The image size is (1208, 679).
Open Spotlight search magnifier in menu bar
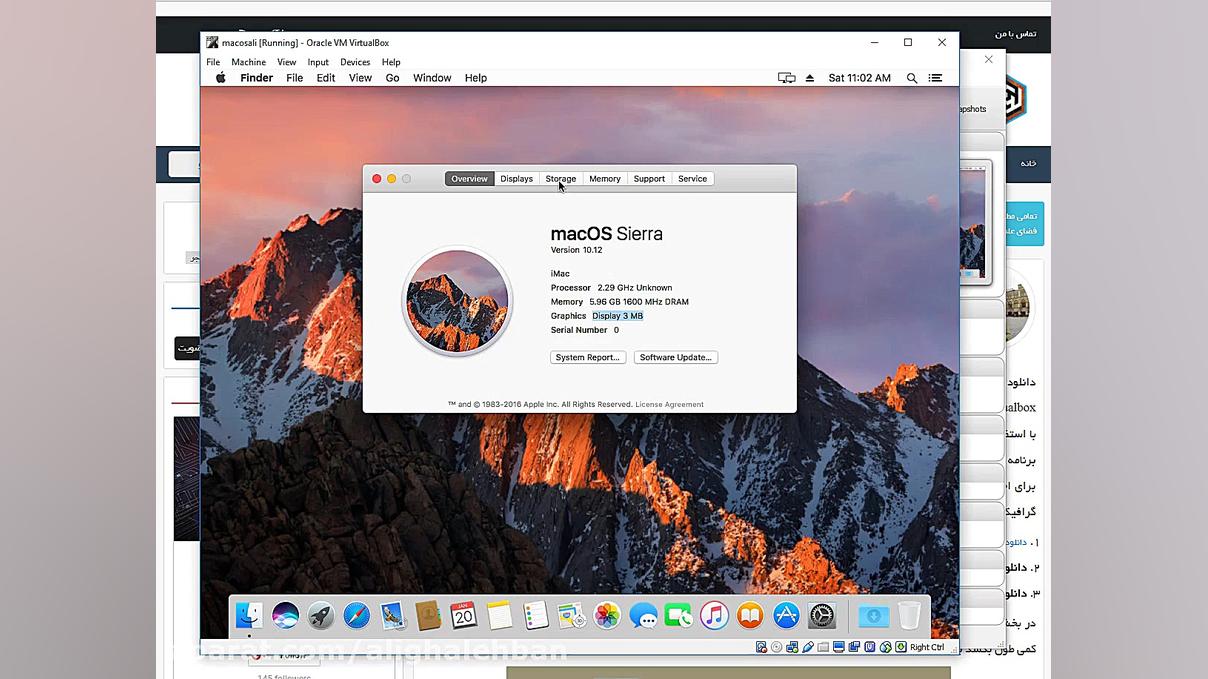[x=912, y=78]
